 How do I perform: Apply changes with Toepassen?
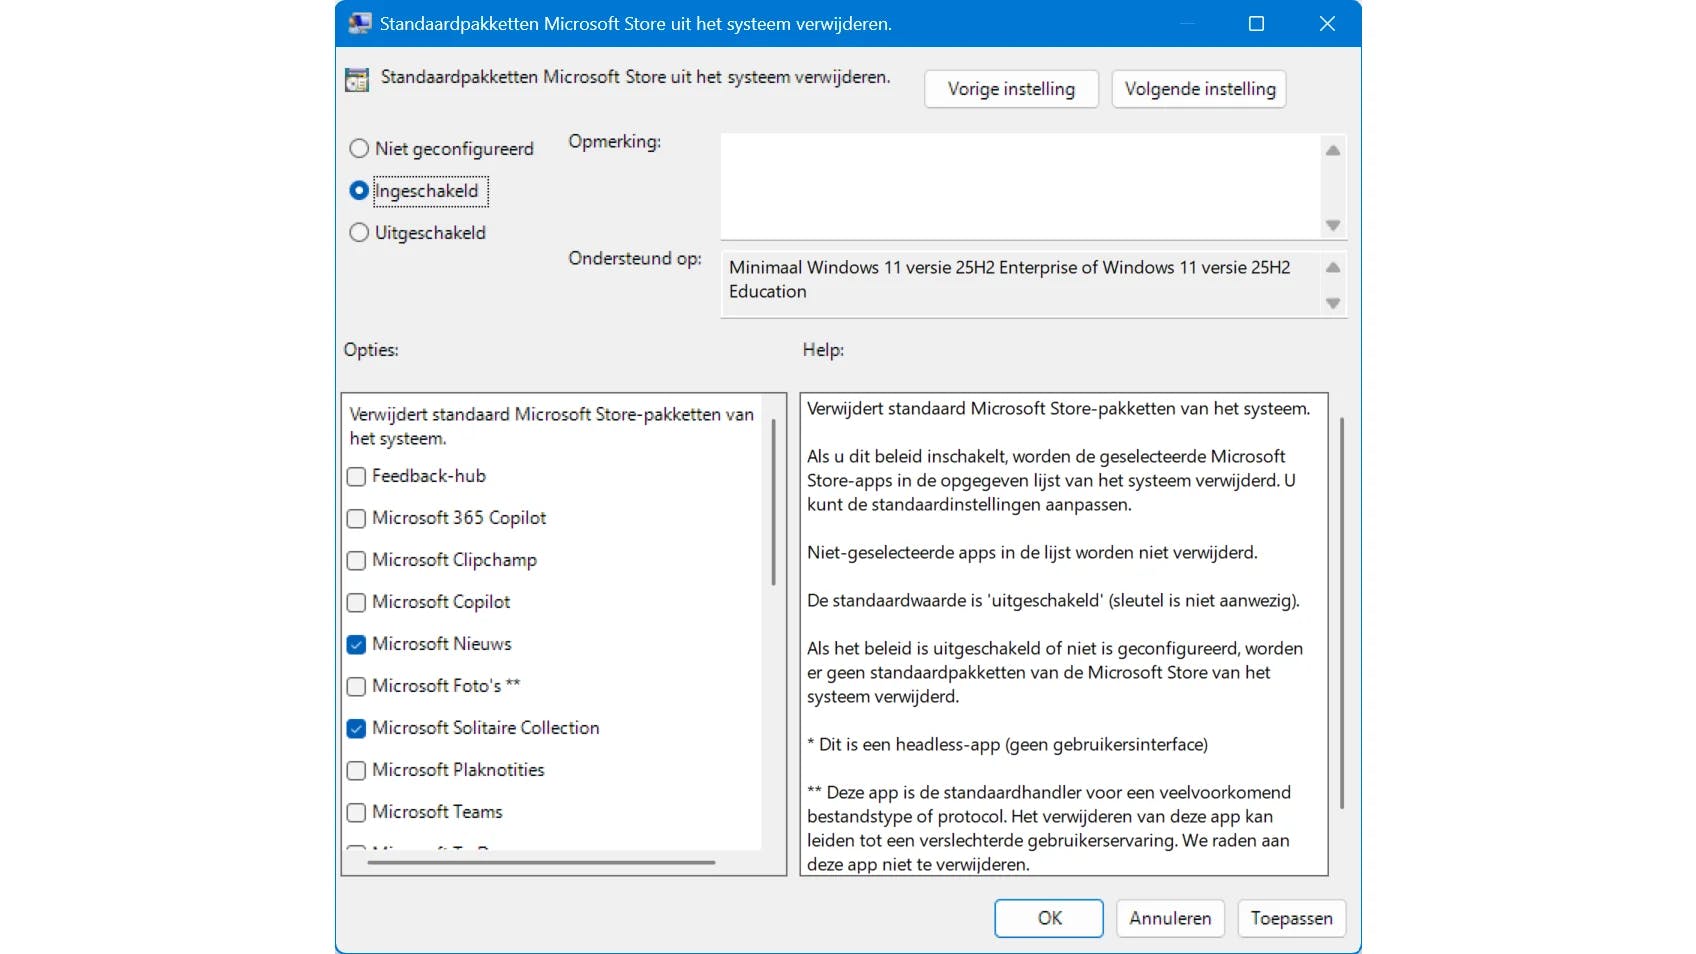point(1291,918)
